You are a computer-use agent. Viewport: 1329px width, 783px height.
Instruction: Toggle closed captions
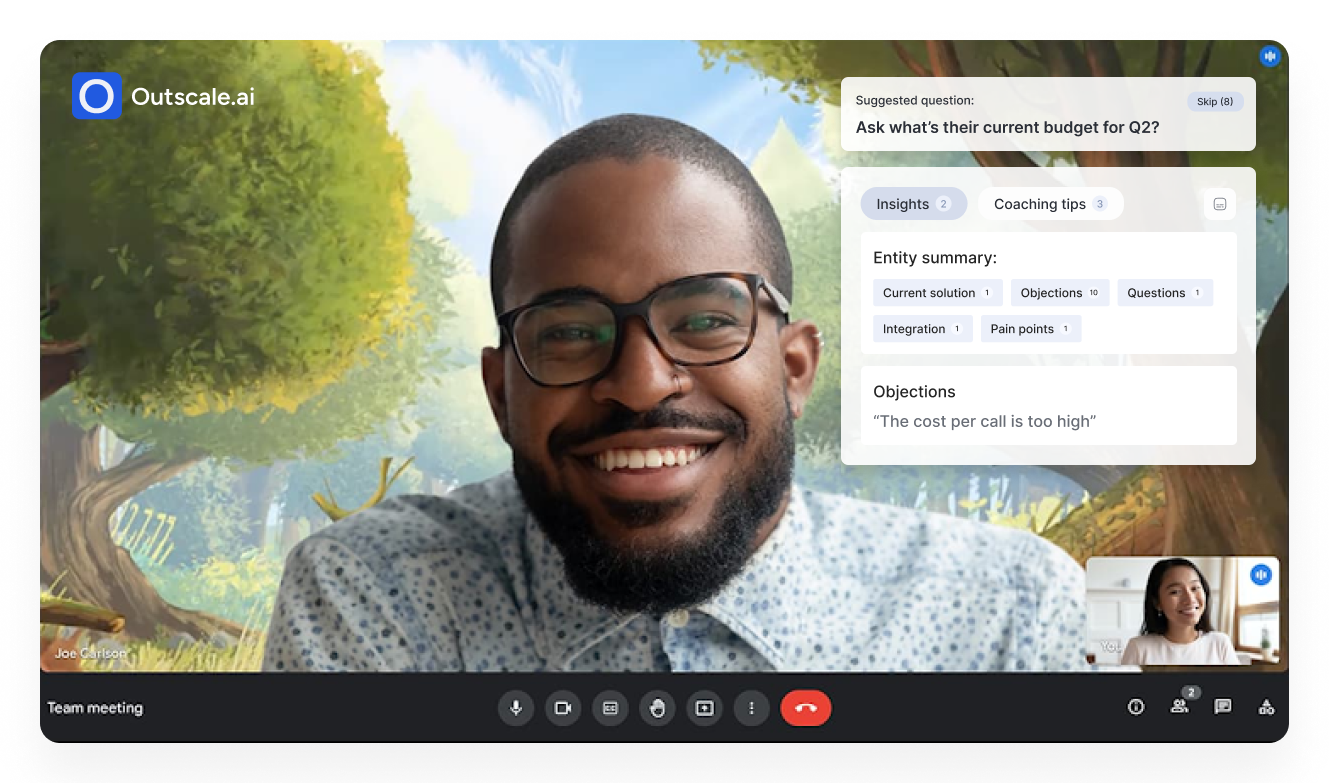pyautogui.click(x=610, y=708)
